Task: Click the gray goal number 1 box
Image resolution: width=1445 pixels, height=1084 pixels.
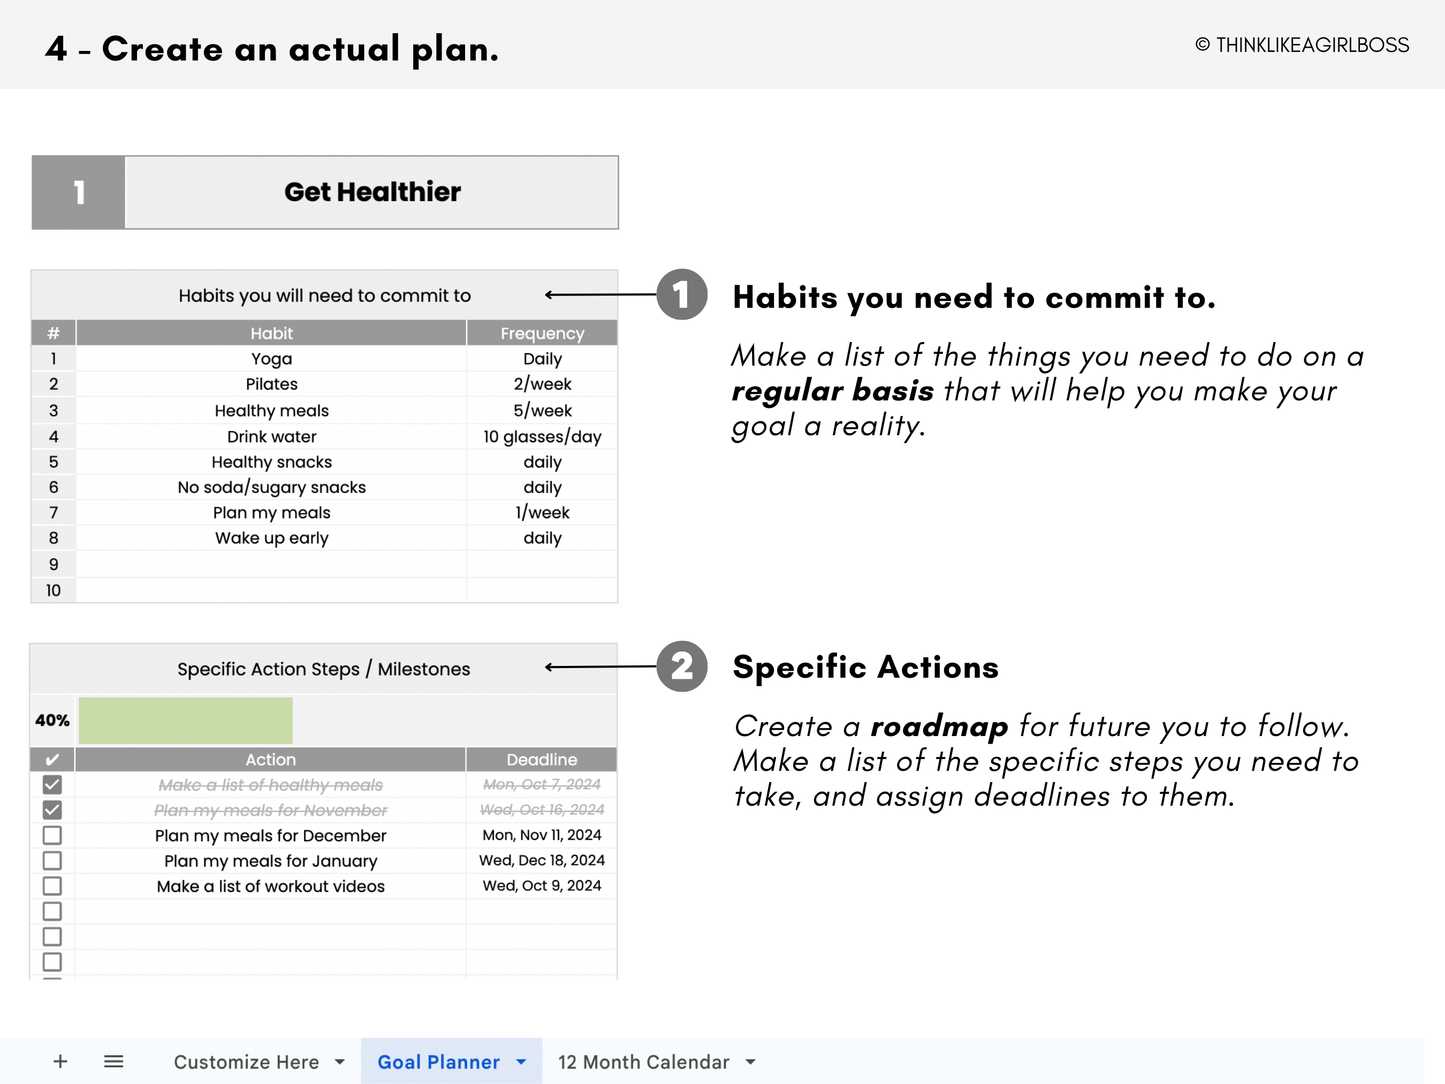Action: coord(77,192)
